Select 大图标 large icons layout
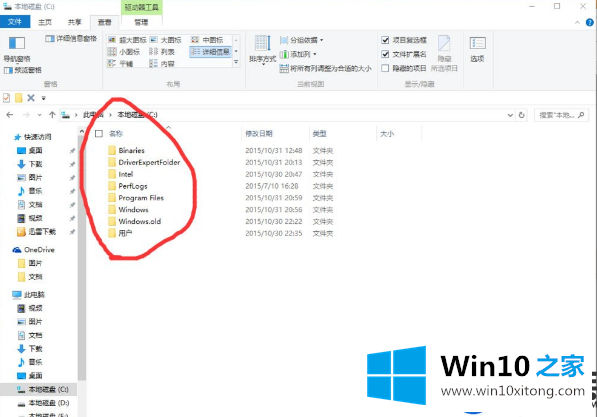597x417 pixels. 166,40
